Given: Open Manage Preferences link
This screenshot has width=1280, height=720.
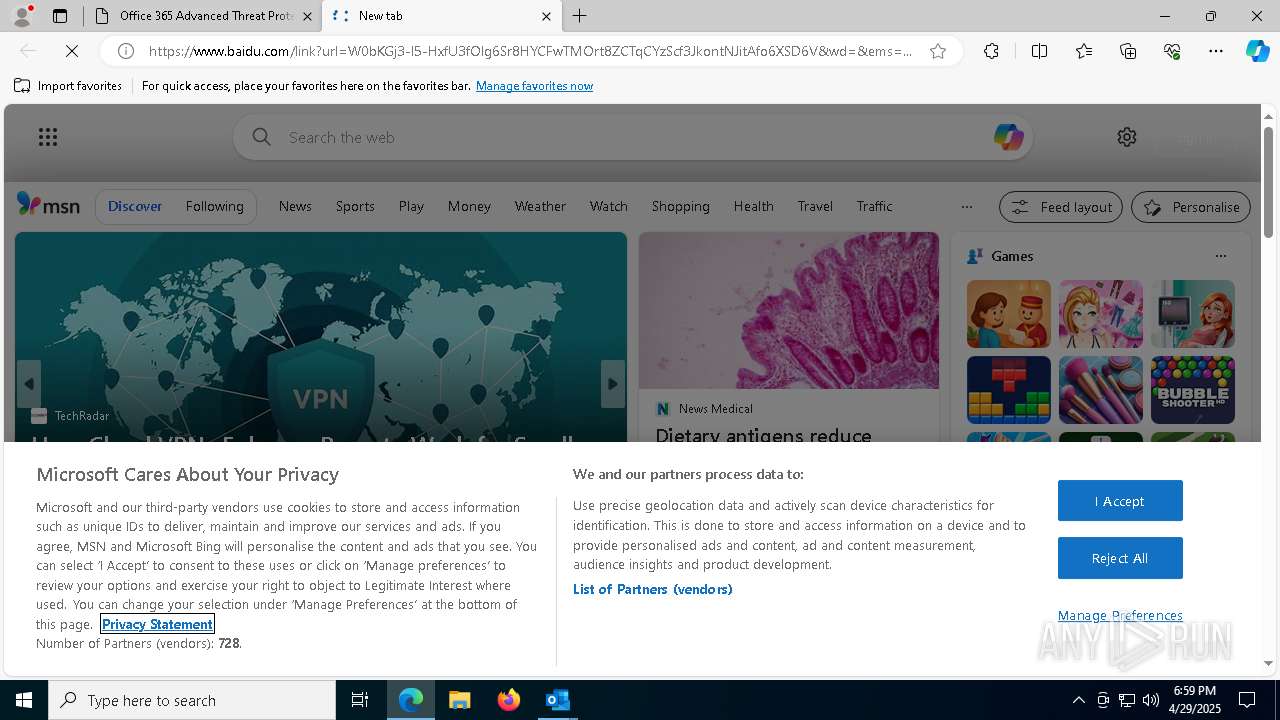Looking at the screenshot, I should tap(1120, 615).
